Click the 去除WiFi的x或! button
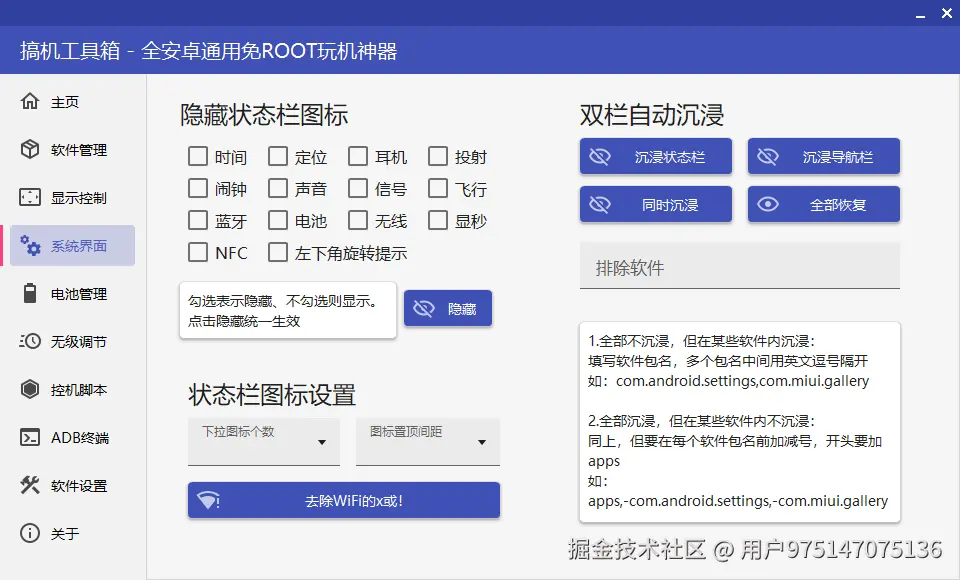This screenshot has height=580, width=960. click(343, 500)
